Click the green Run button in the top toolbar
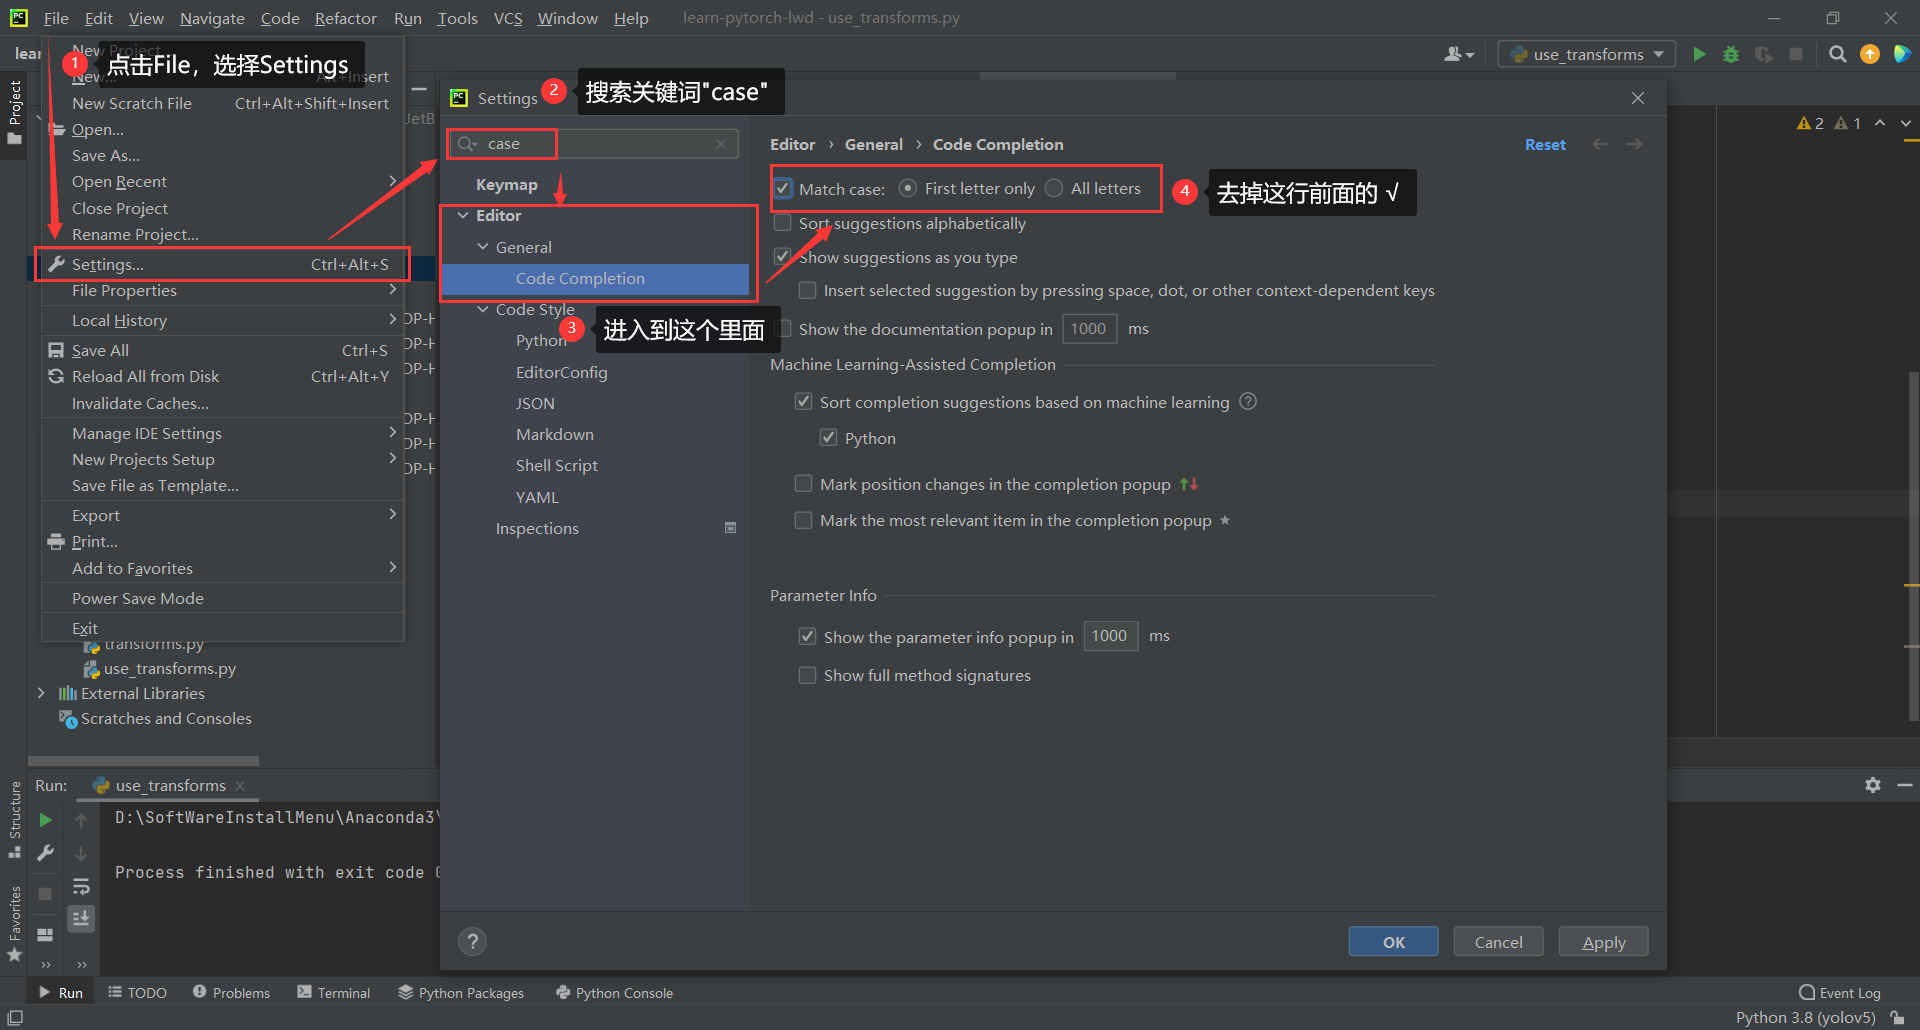 (x=1699, y=54)
